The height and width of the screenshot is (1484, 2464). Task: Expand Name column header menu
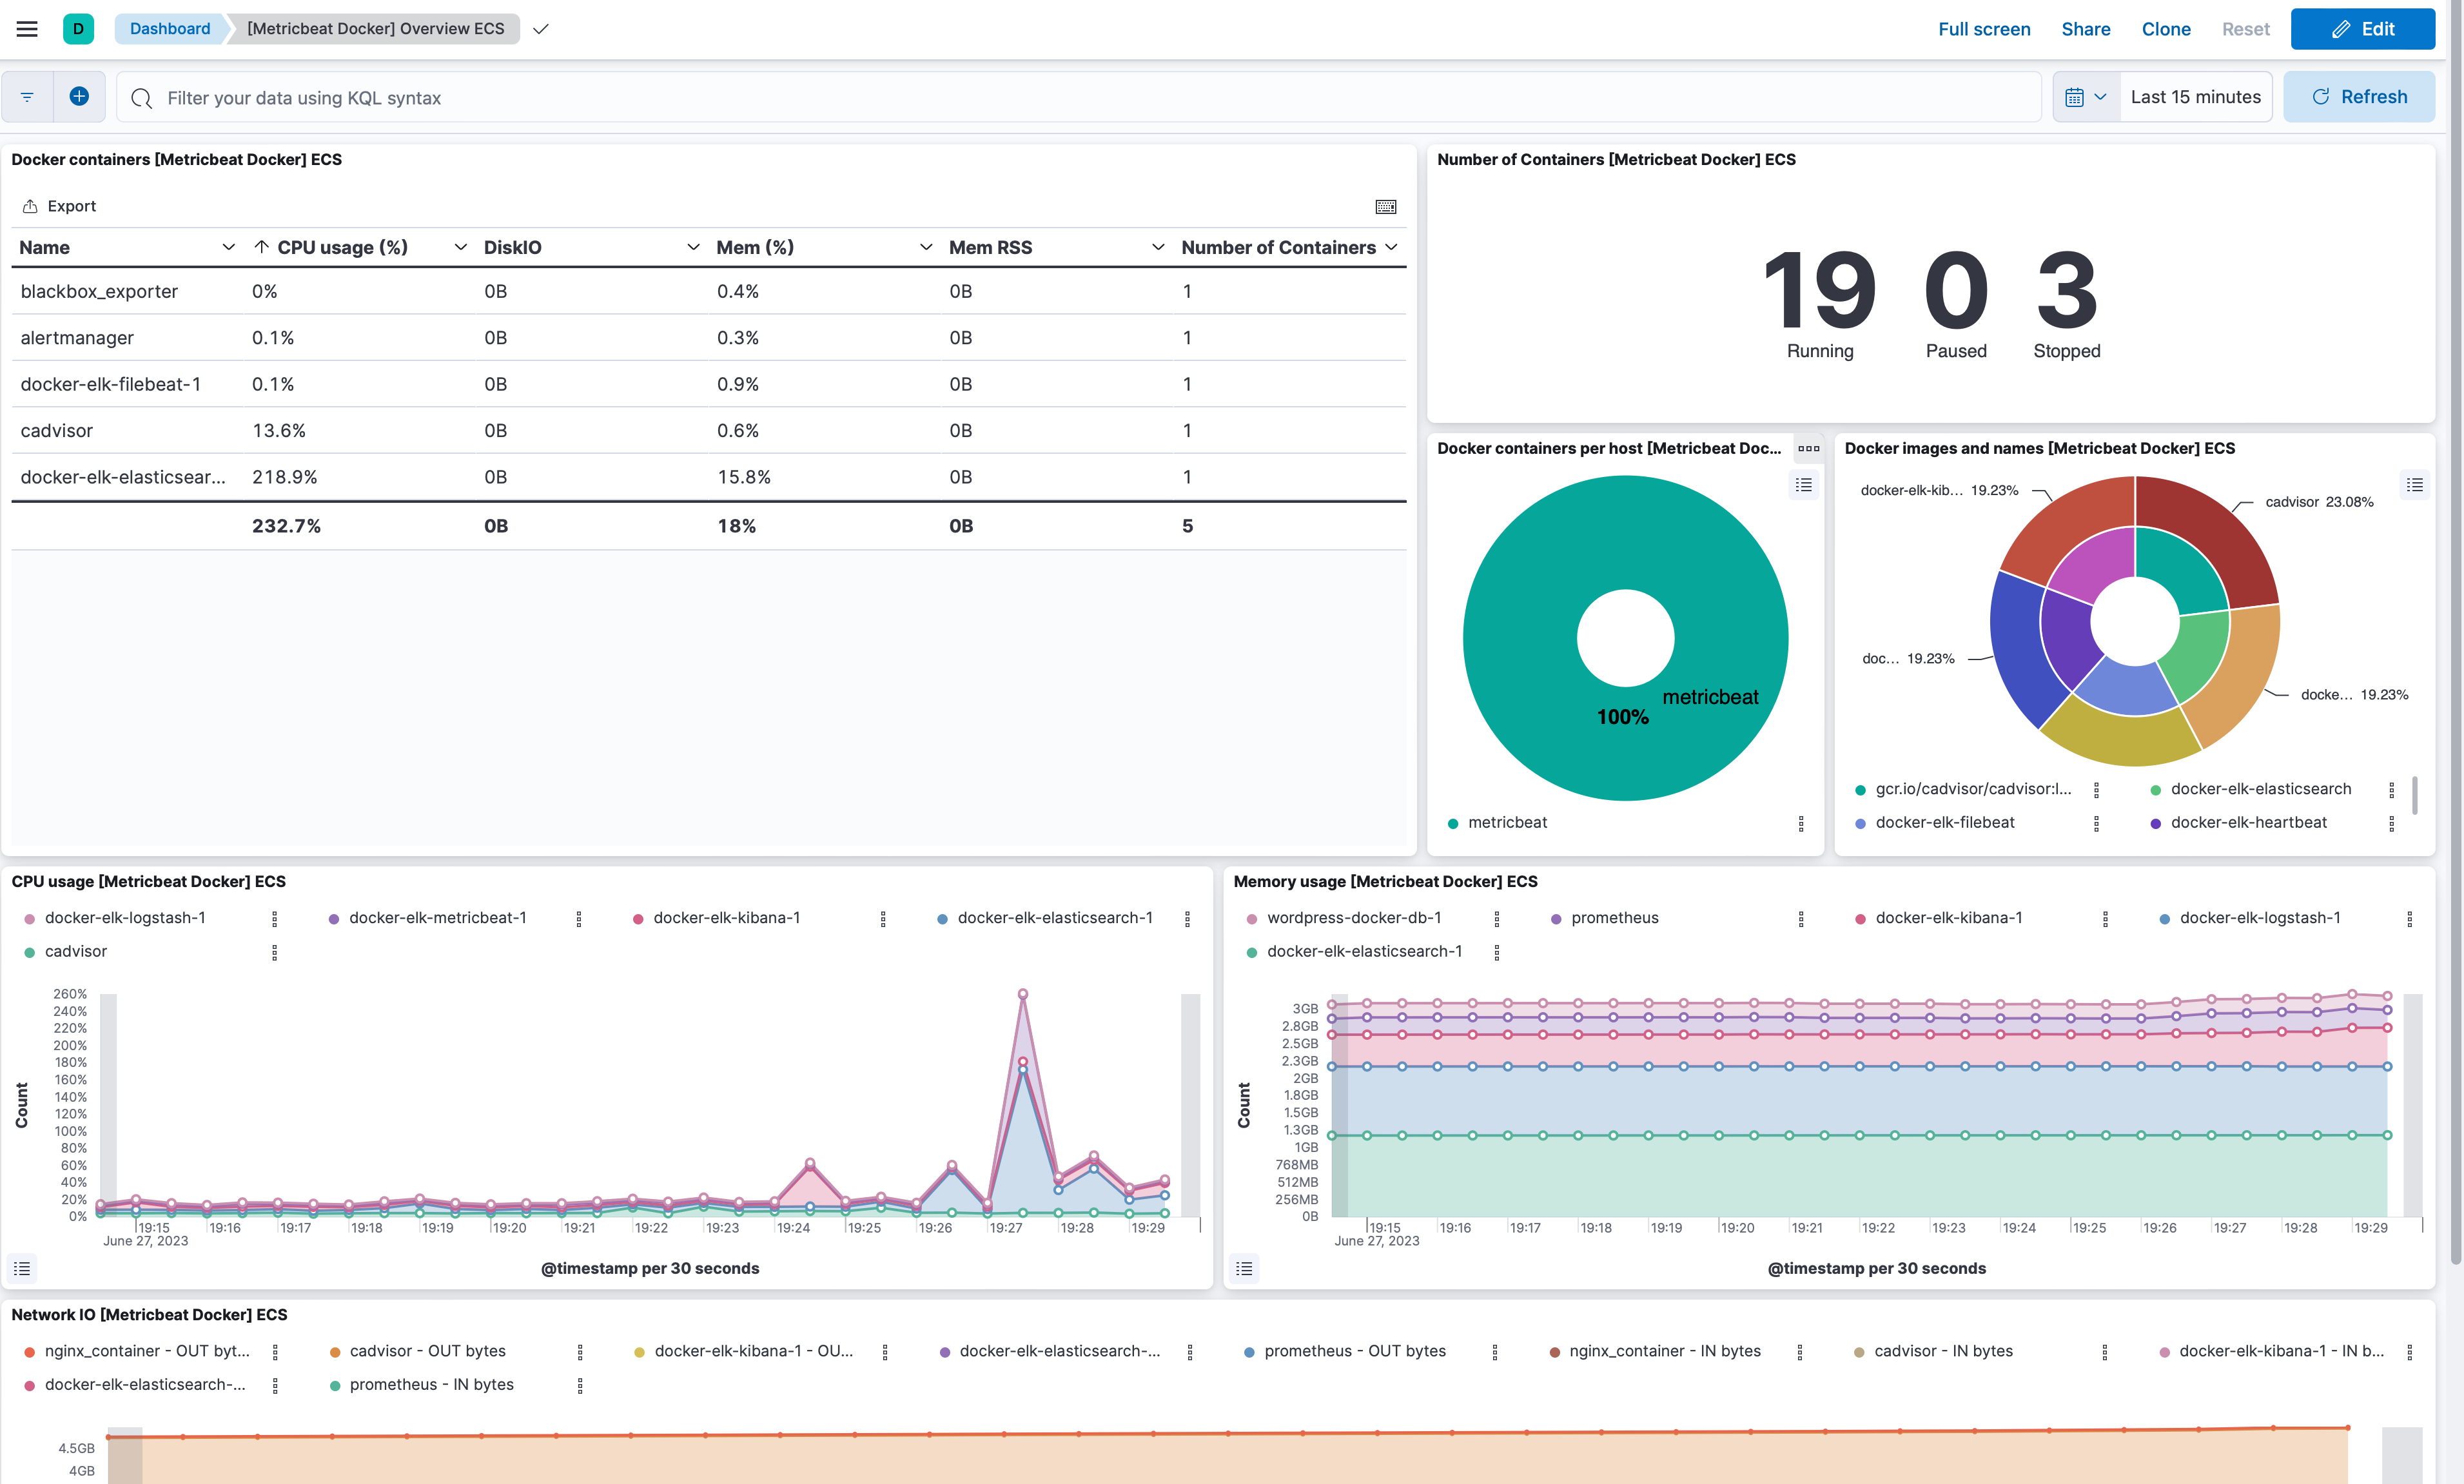228,247
